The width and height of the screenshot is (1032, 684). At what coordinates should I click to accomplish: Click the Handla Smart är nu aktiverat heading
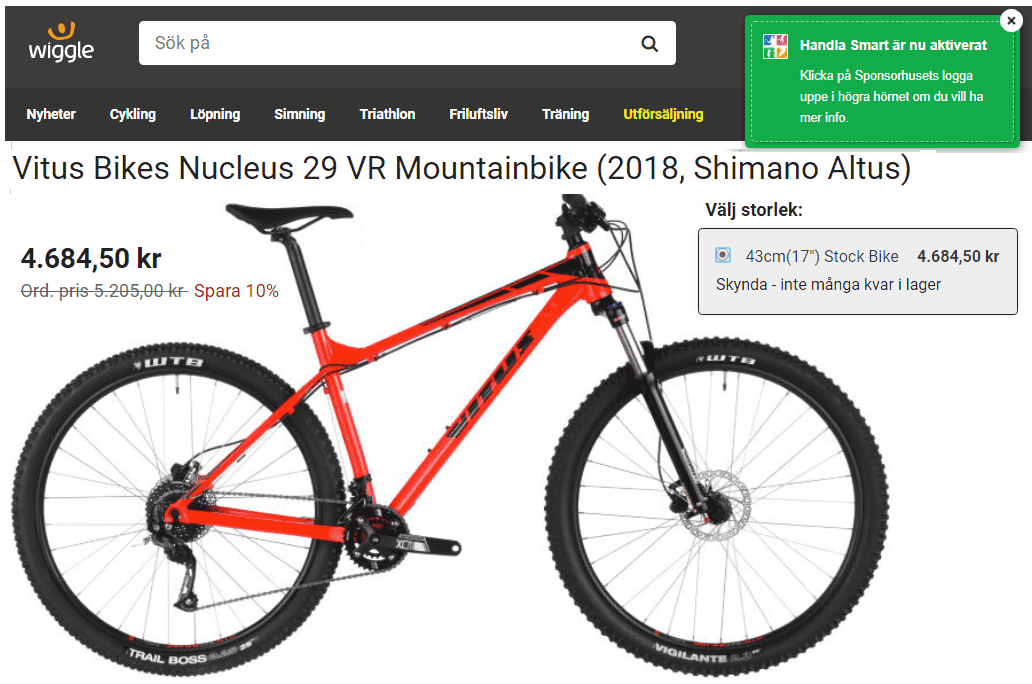coord(893,45)
